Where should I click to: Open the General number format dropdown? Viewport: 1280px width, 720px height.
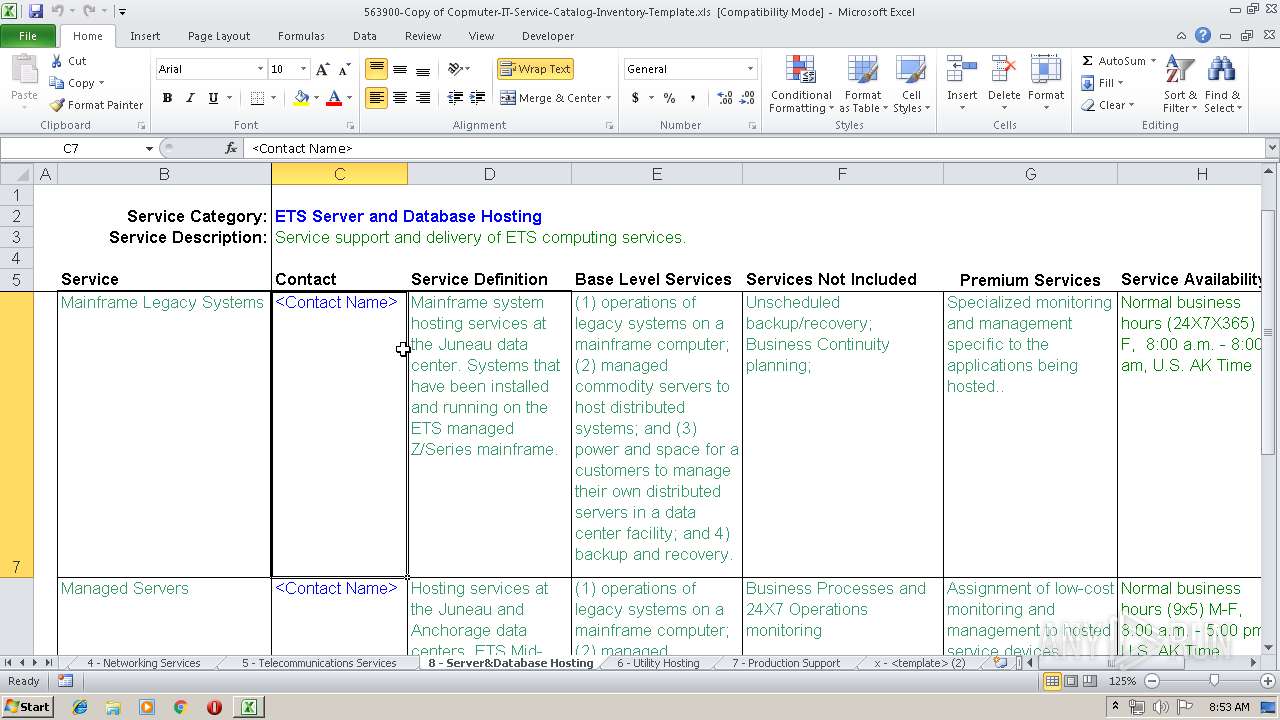pyautogui.click(x=750, y=69)
